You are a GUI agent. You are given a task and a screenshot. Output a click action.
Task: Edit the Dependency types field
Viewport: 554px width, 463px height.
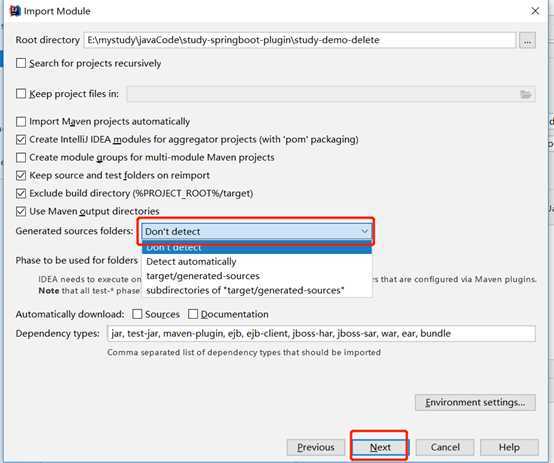click(321, 334)
